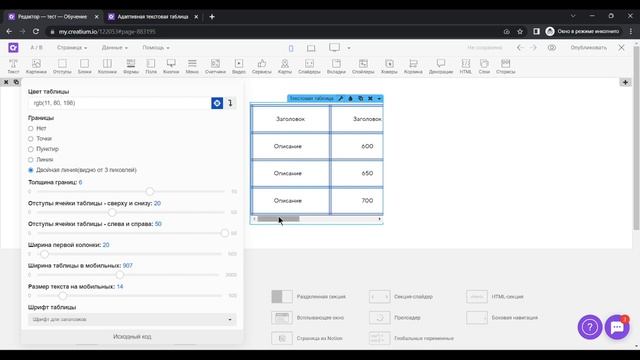Open the Шрифт таблицы font dropdown

[x=132, y=319]
